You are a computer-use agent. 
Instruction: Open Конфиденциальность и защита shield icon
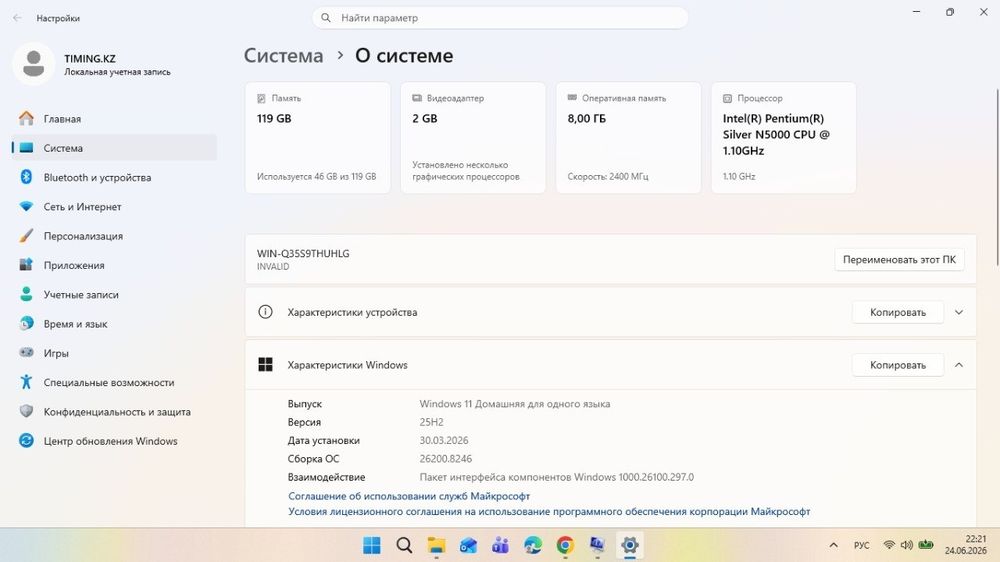click(x=26, y=411)
